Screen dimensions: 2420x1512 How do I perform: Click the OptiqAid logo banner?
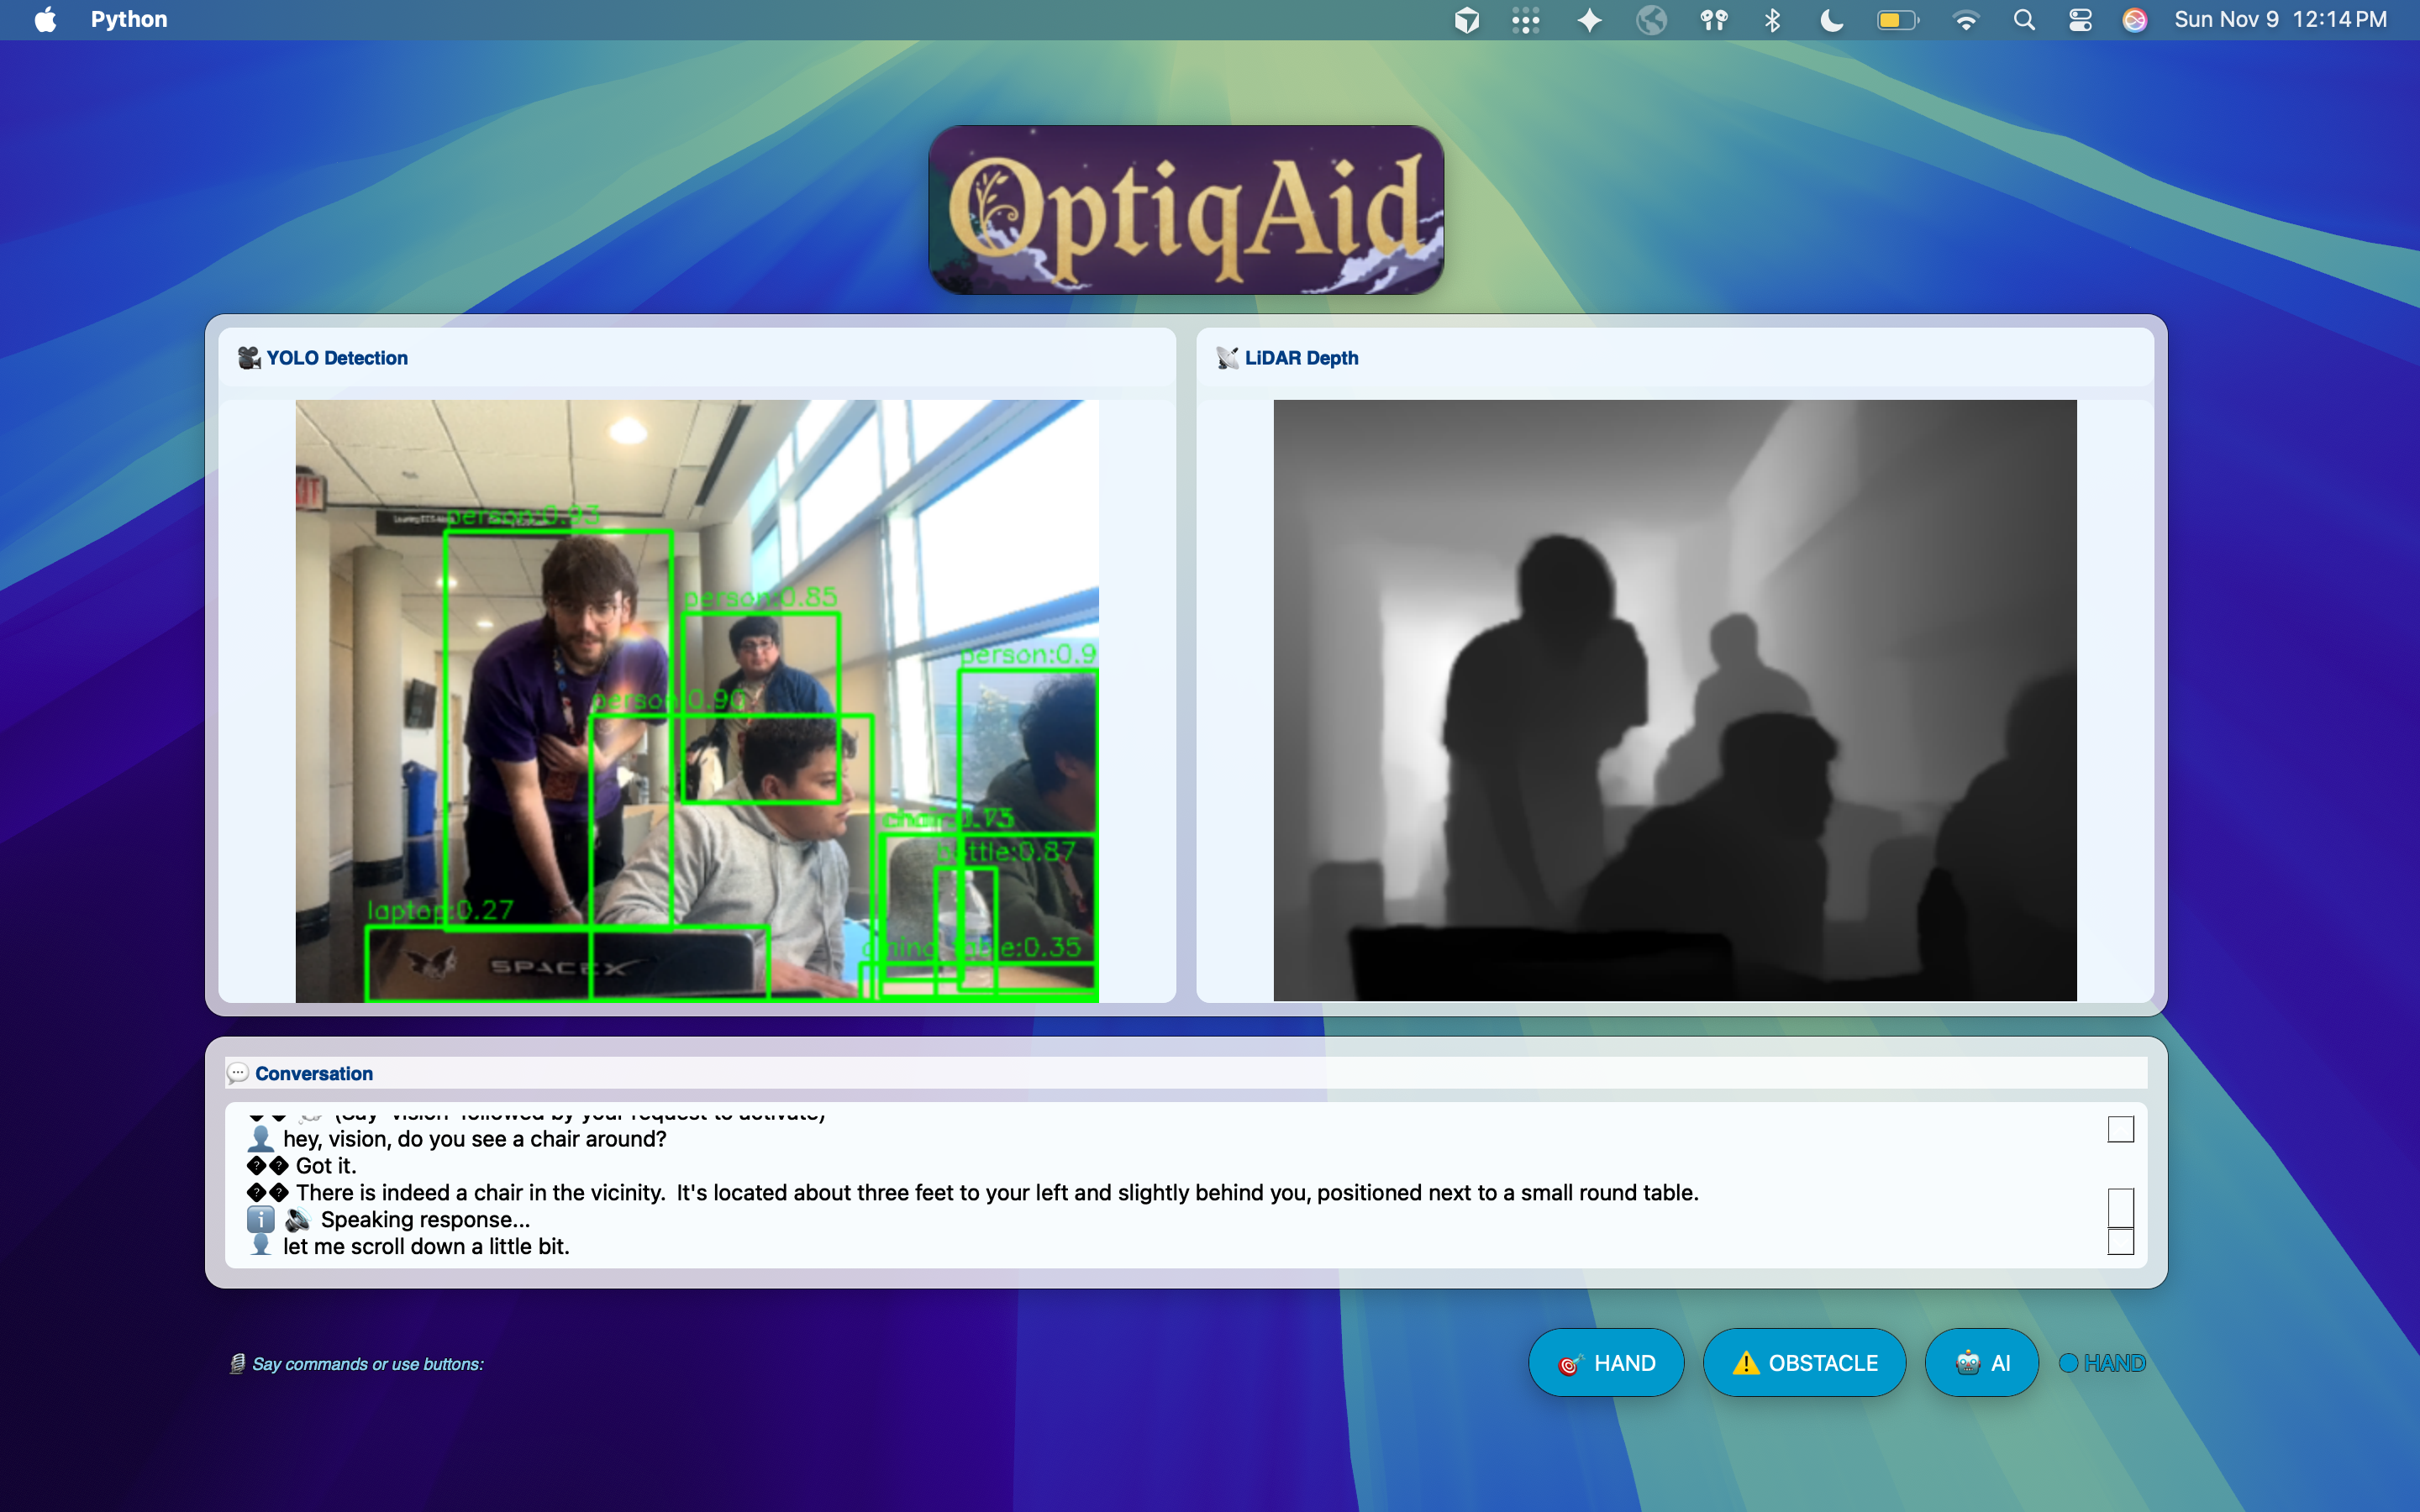pos(1186,210)
